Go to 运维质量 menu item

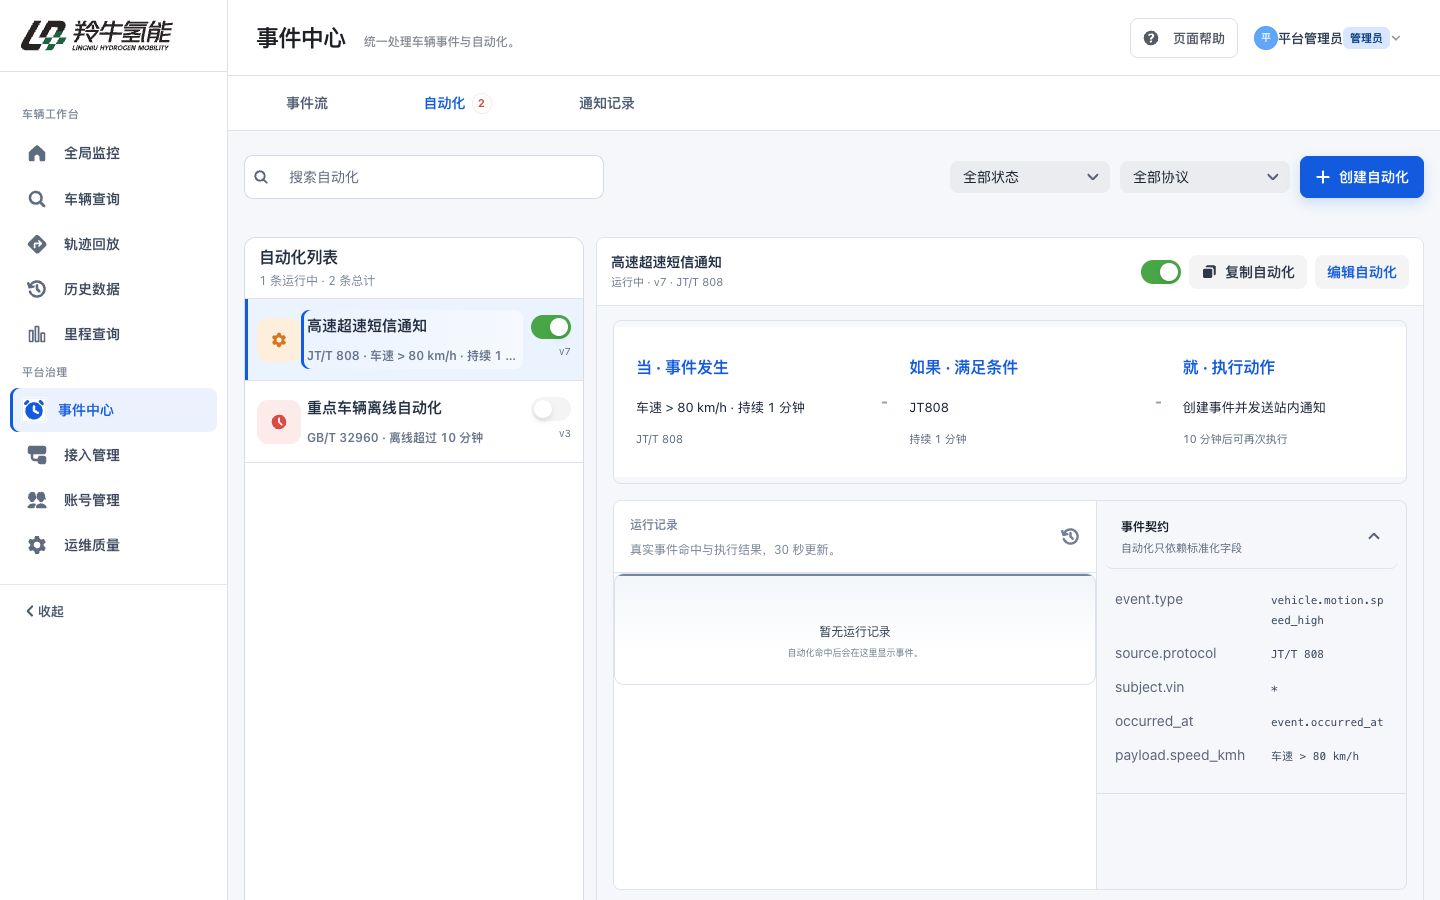(x=114, y=545)
